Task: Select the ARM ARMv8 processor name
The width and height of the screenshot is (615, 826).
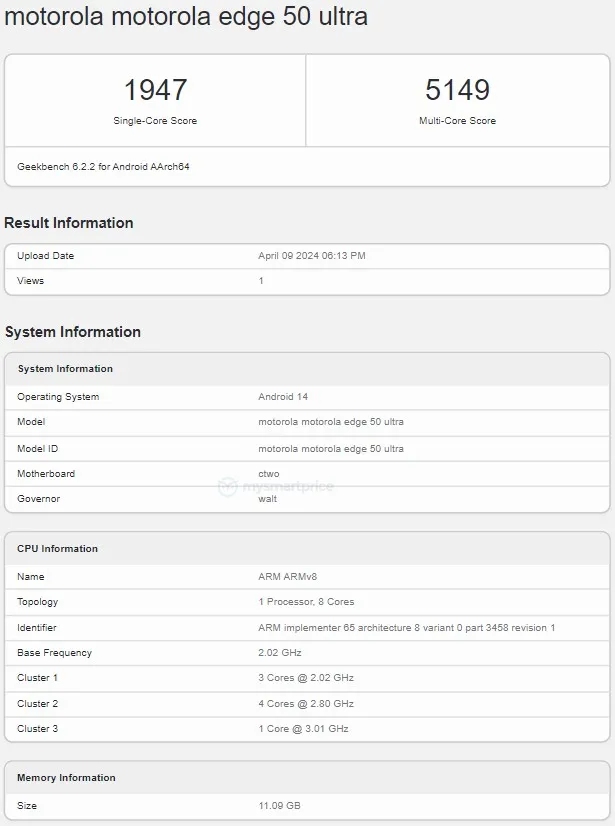Action: coord(288,577)
